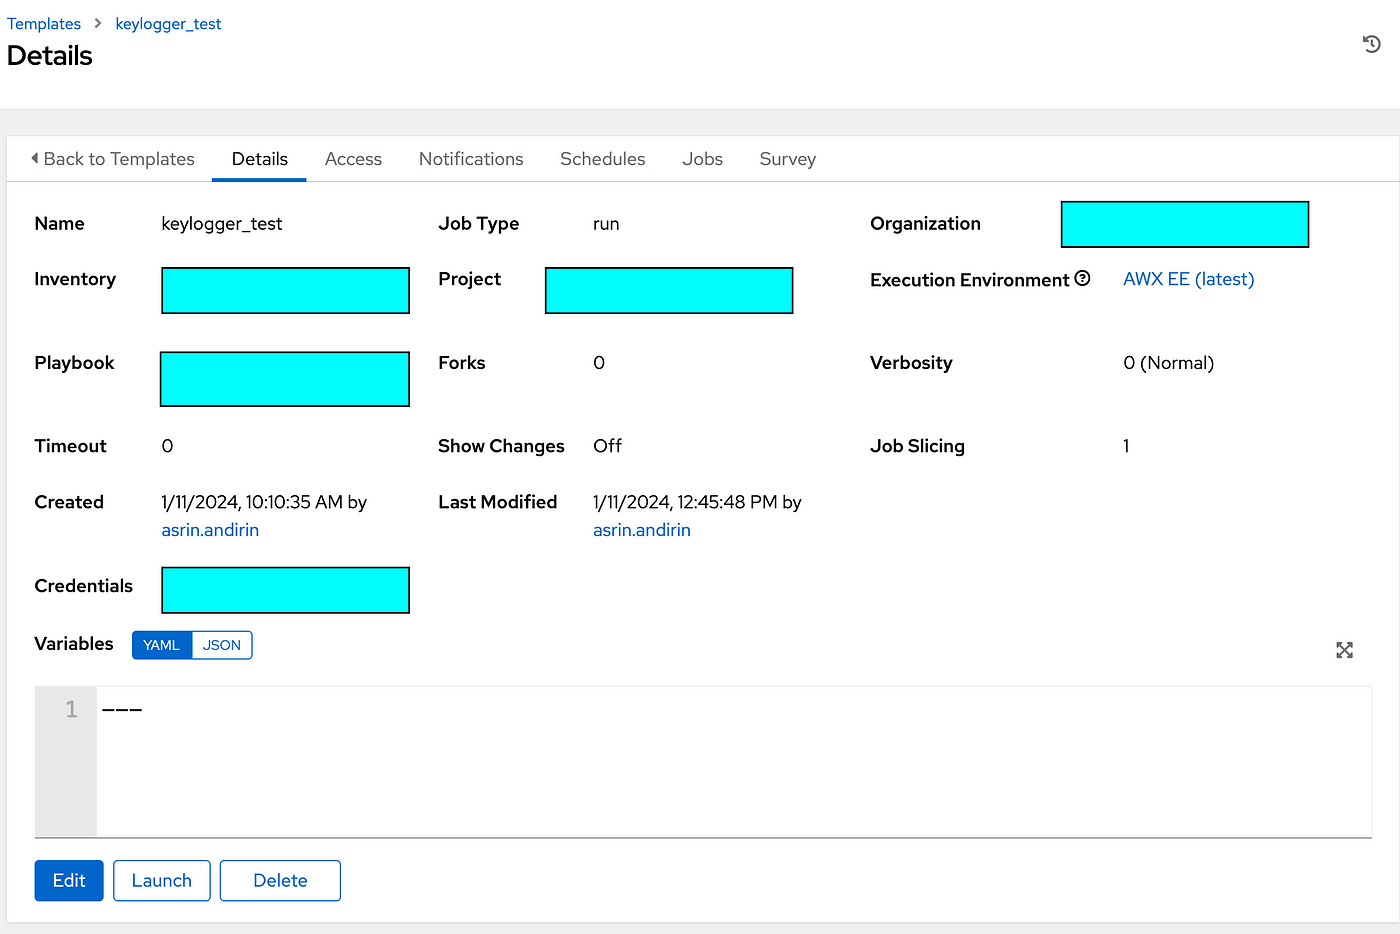Launch the keylogger_test template
1400x934 pixels.
coord(161,880)
